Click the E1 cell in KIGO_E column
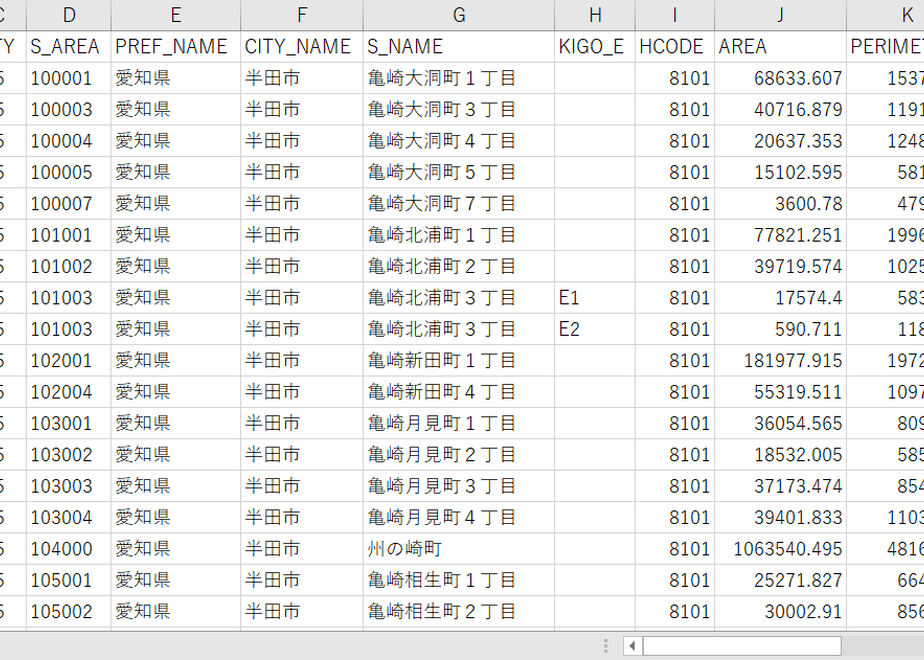The width and height of the screenshot is (924, 660). (595, 298)
